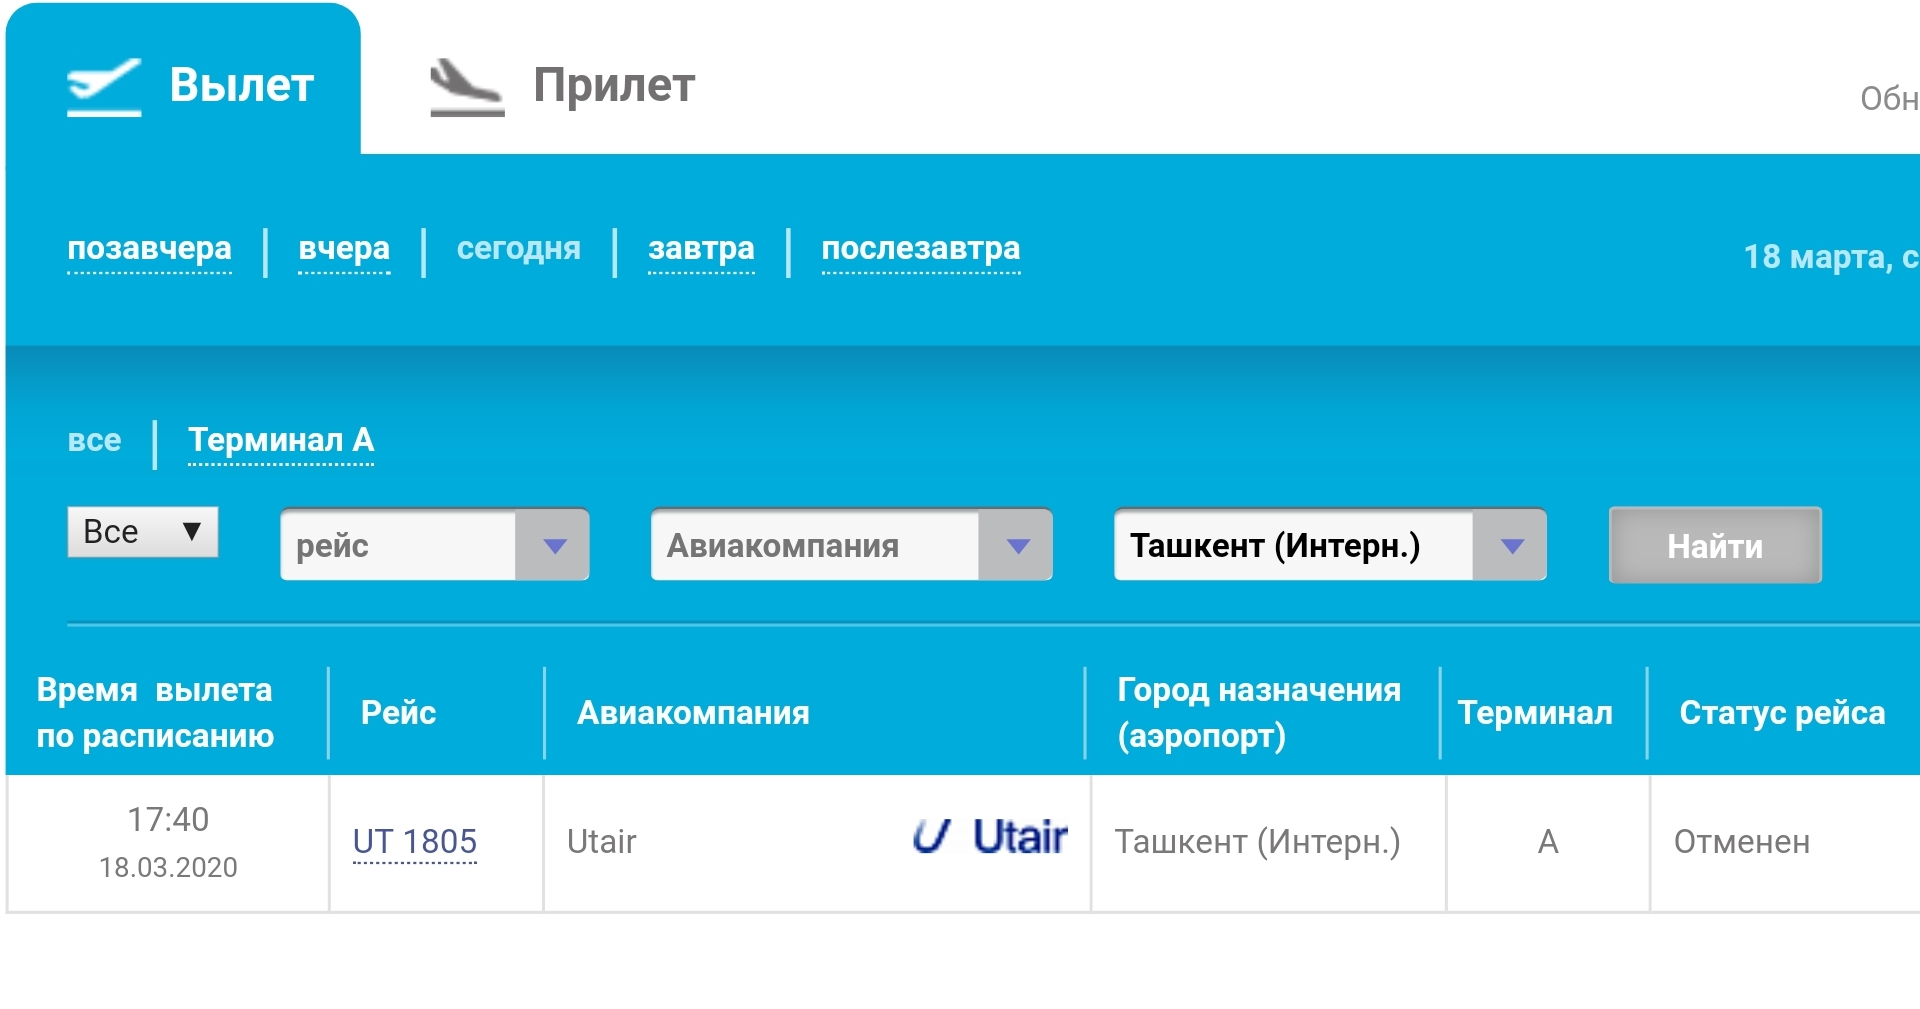Screen dimensions: 1920x1009
Task: Open flight UT 1805 details
Action: pyautogui.click(x=414, y=842)
